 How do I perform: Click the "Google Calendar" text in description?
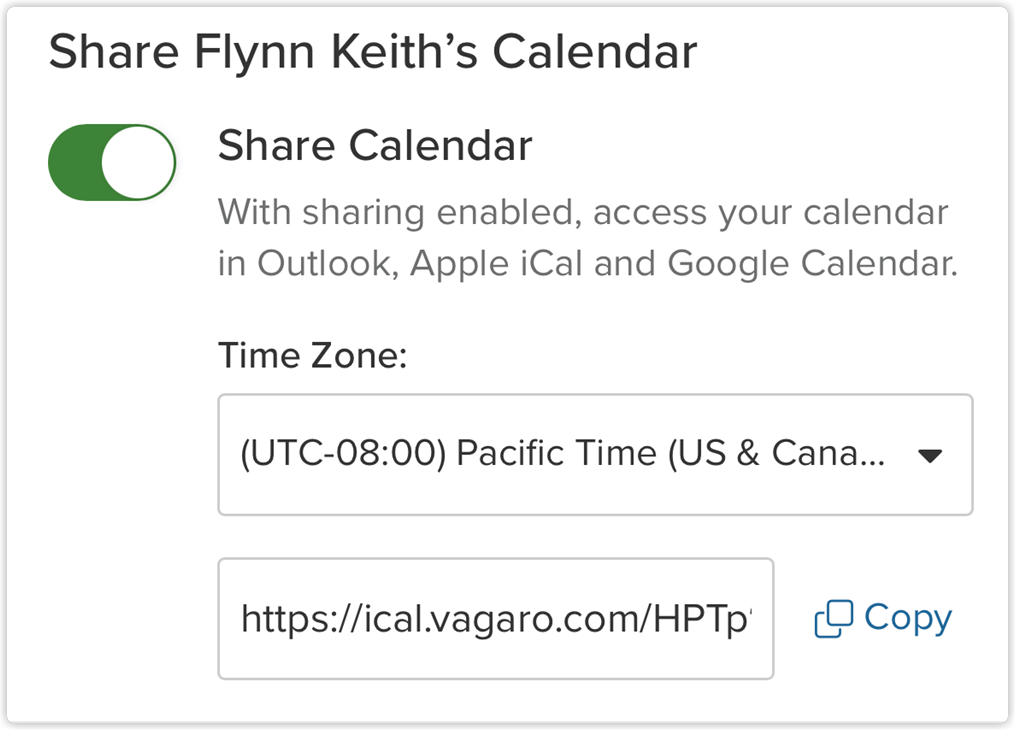pos(812,263)
